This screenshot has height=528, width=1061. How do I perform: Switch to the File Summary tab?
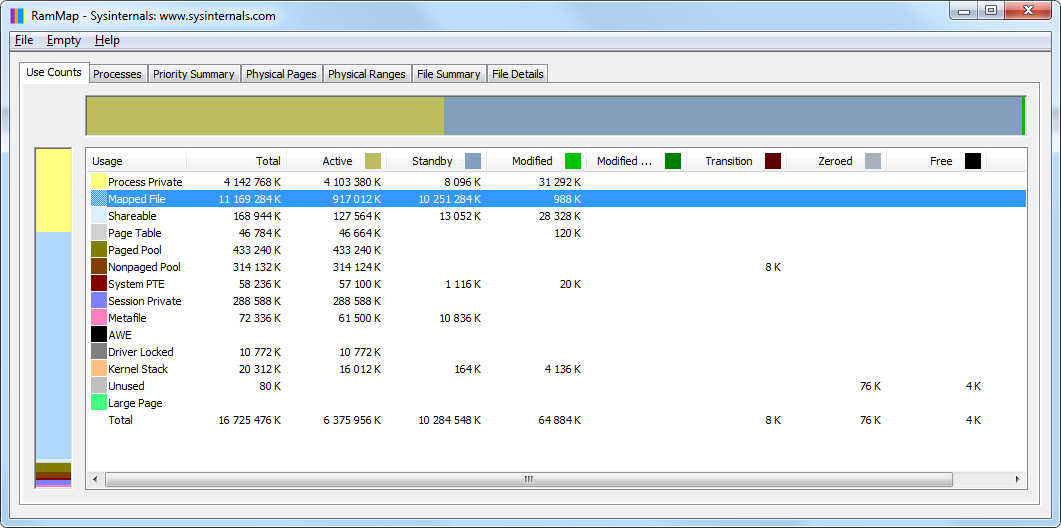coord(449,74)
